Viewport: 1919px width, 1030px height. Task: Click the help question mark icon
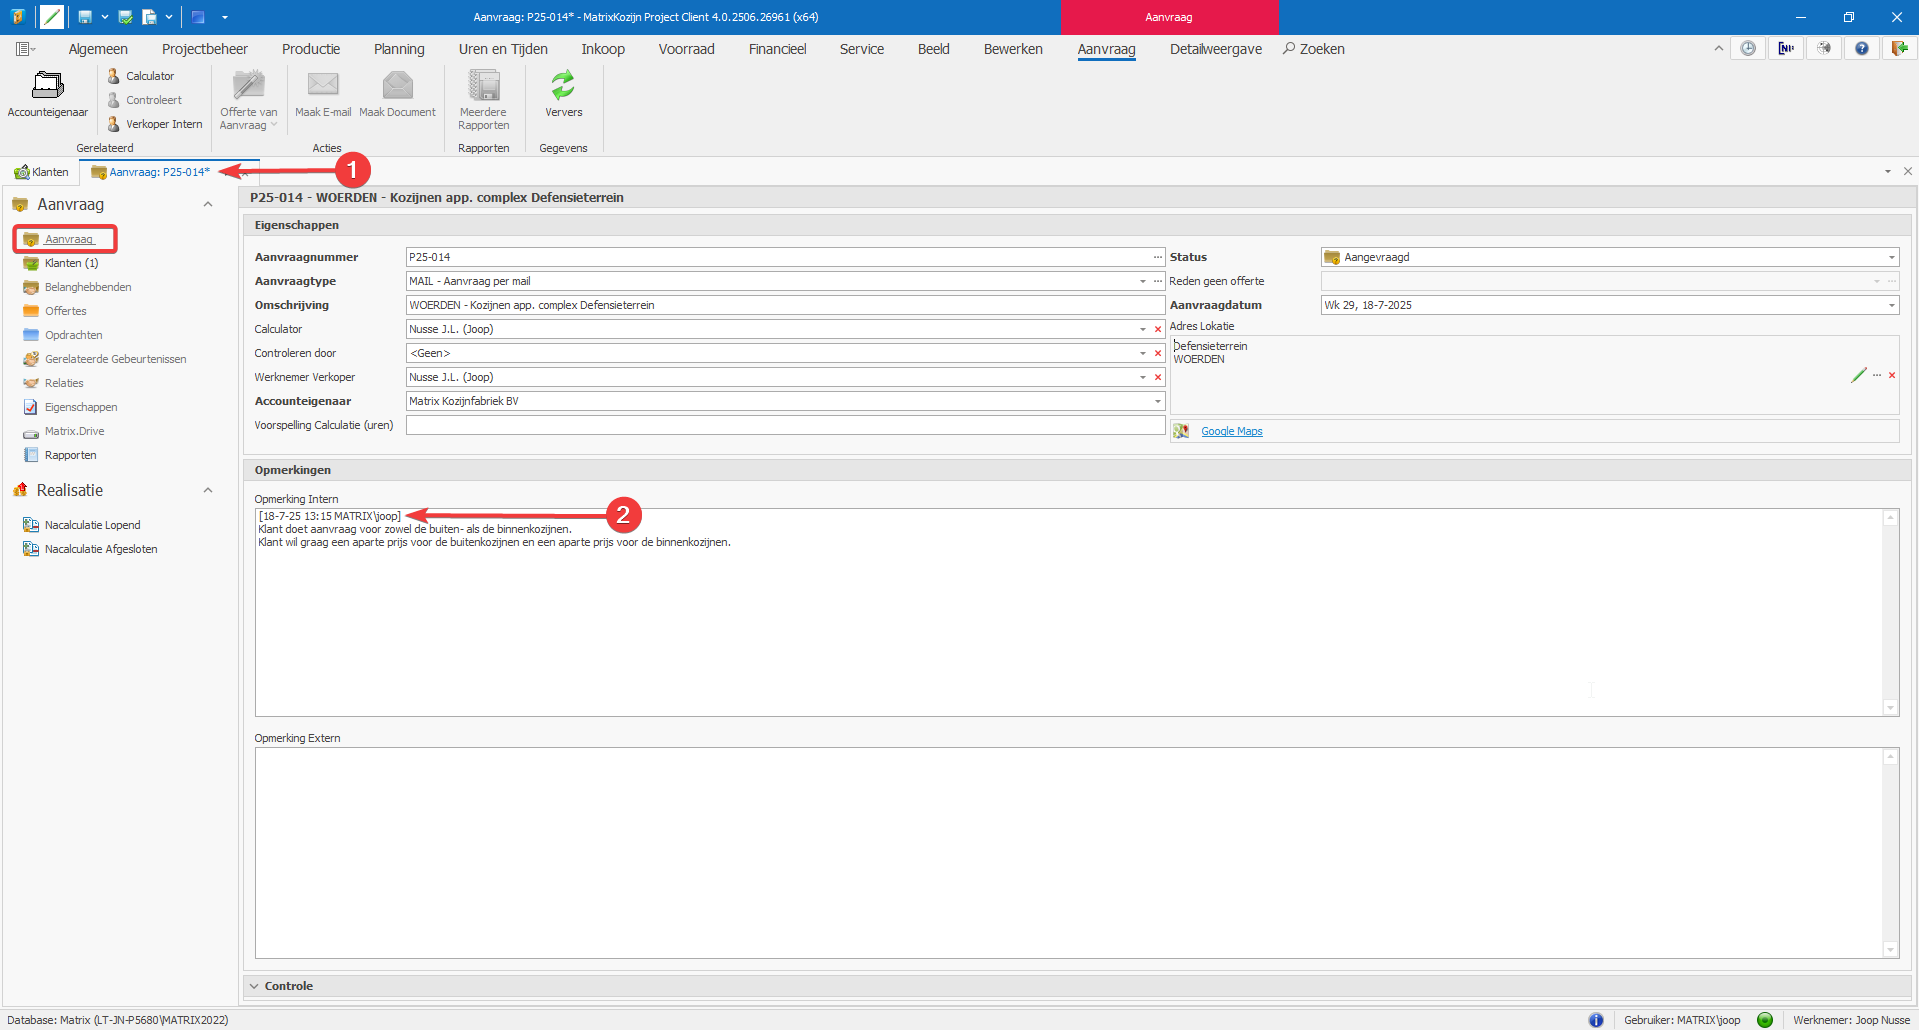point(1861,48)
